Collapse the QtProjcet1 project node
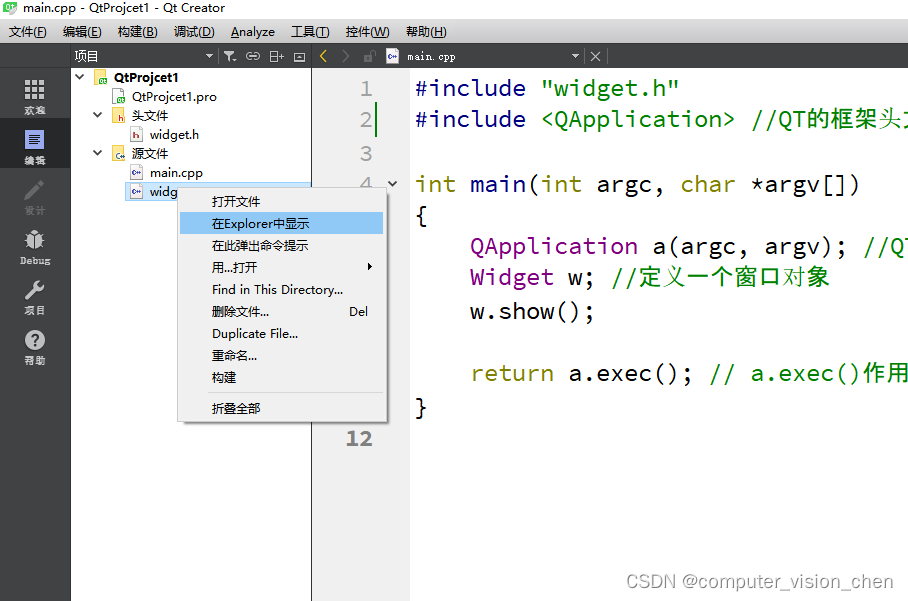 pos(80,77)
